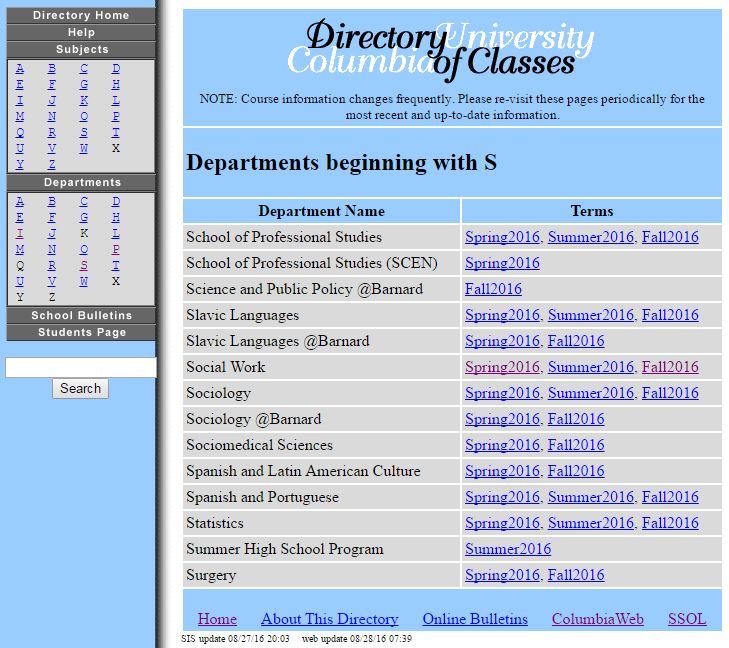Screen dimensions: 729x648
Task: Open Departments letter A link
Action: tap(20, 201)
